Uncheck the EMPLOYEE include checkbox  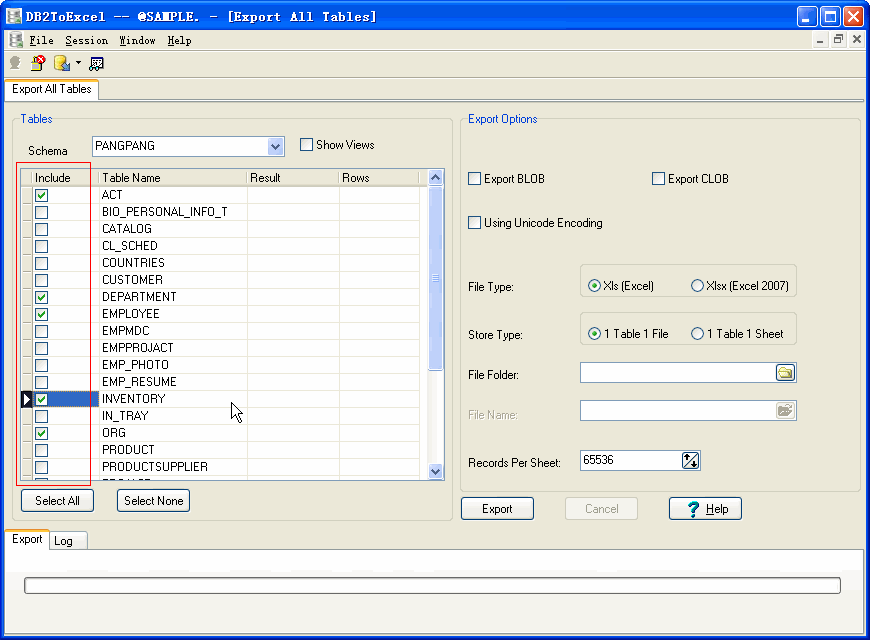click(42, 314)
